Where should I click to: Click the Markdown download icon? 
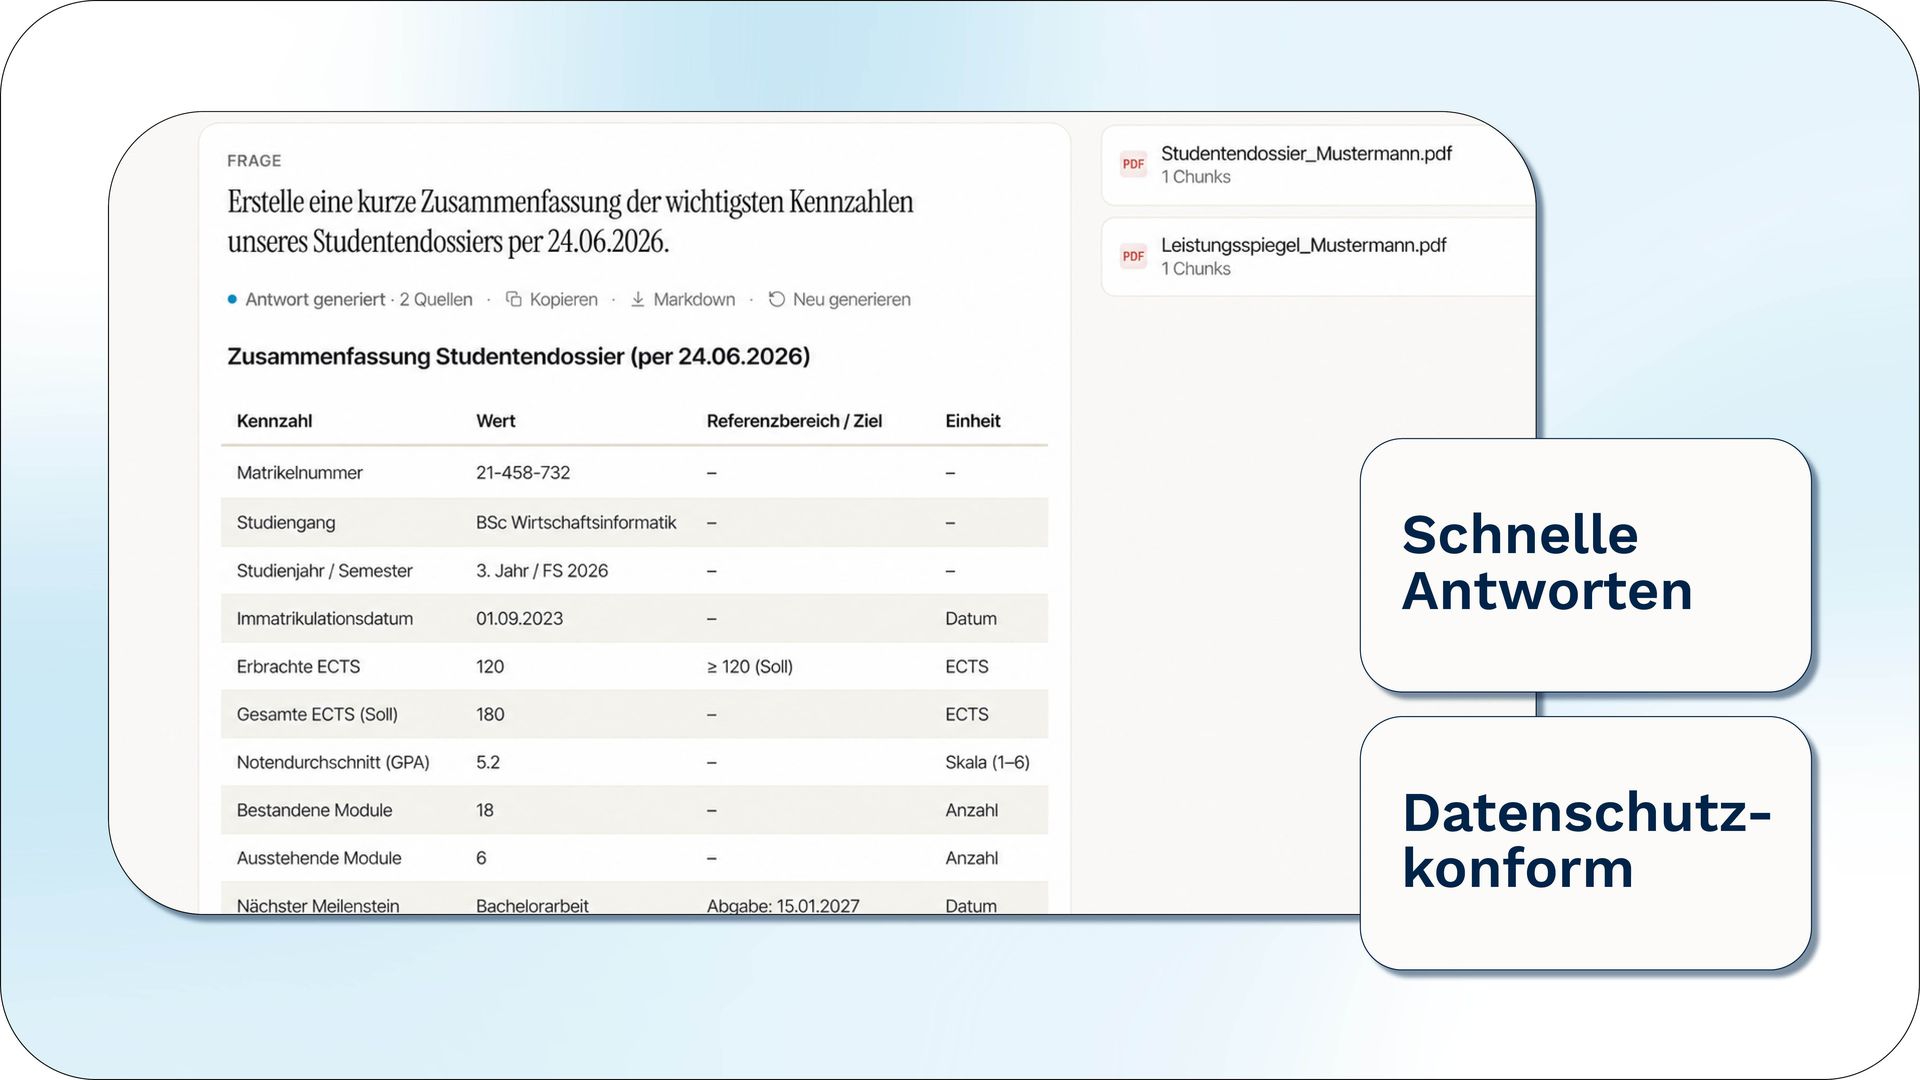tap(637, 299)
